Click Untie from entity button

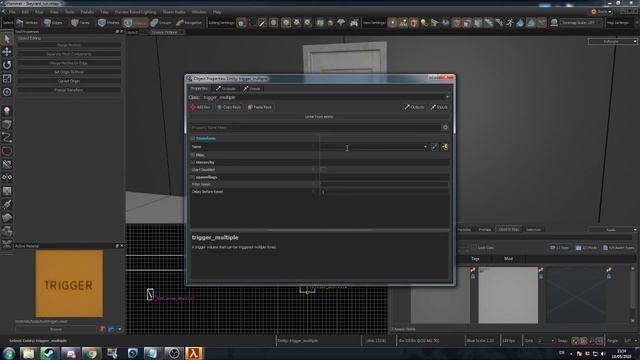point(319,117)
